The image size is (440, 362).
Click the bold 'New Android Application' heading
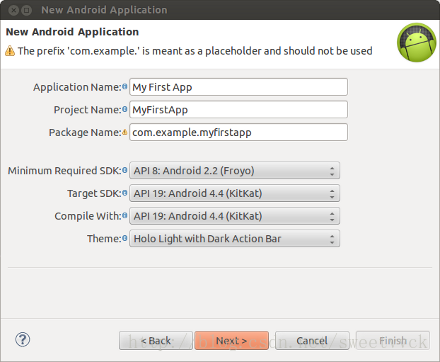tap(72, 32)
